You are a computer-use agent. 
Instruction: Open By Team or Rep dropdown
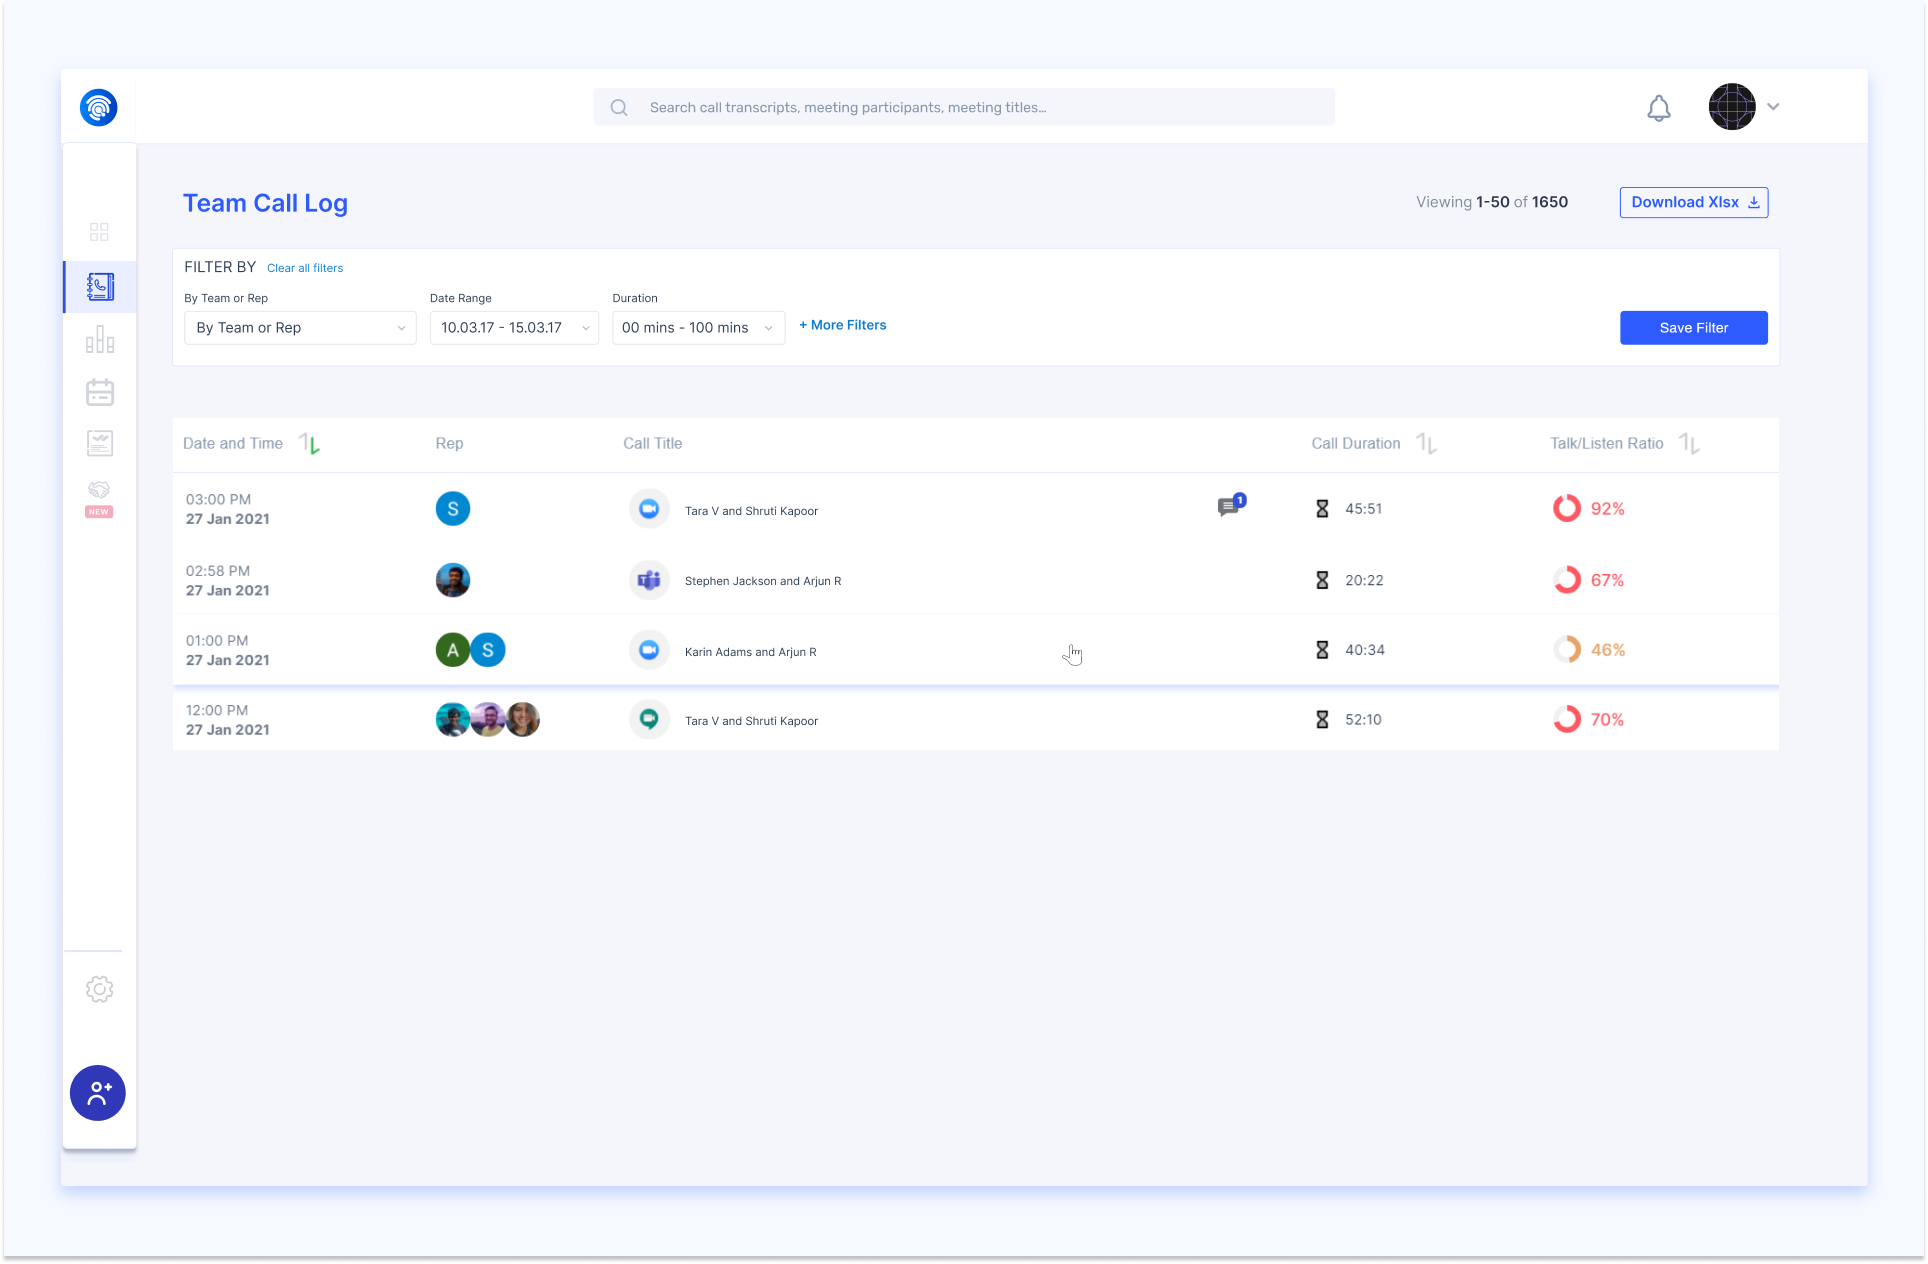coord(300,328)
